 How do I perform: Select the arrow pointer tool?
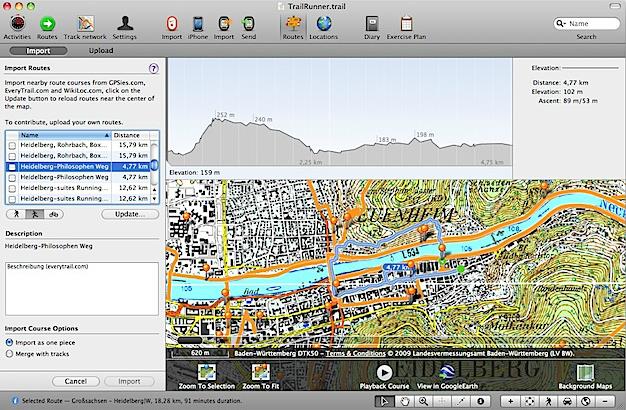pyautogui.click(x=384, y=401)
